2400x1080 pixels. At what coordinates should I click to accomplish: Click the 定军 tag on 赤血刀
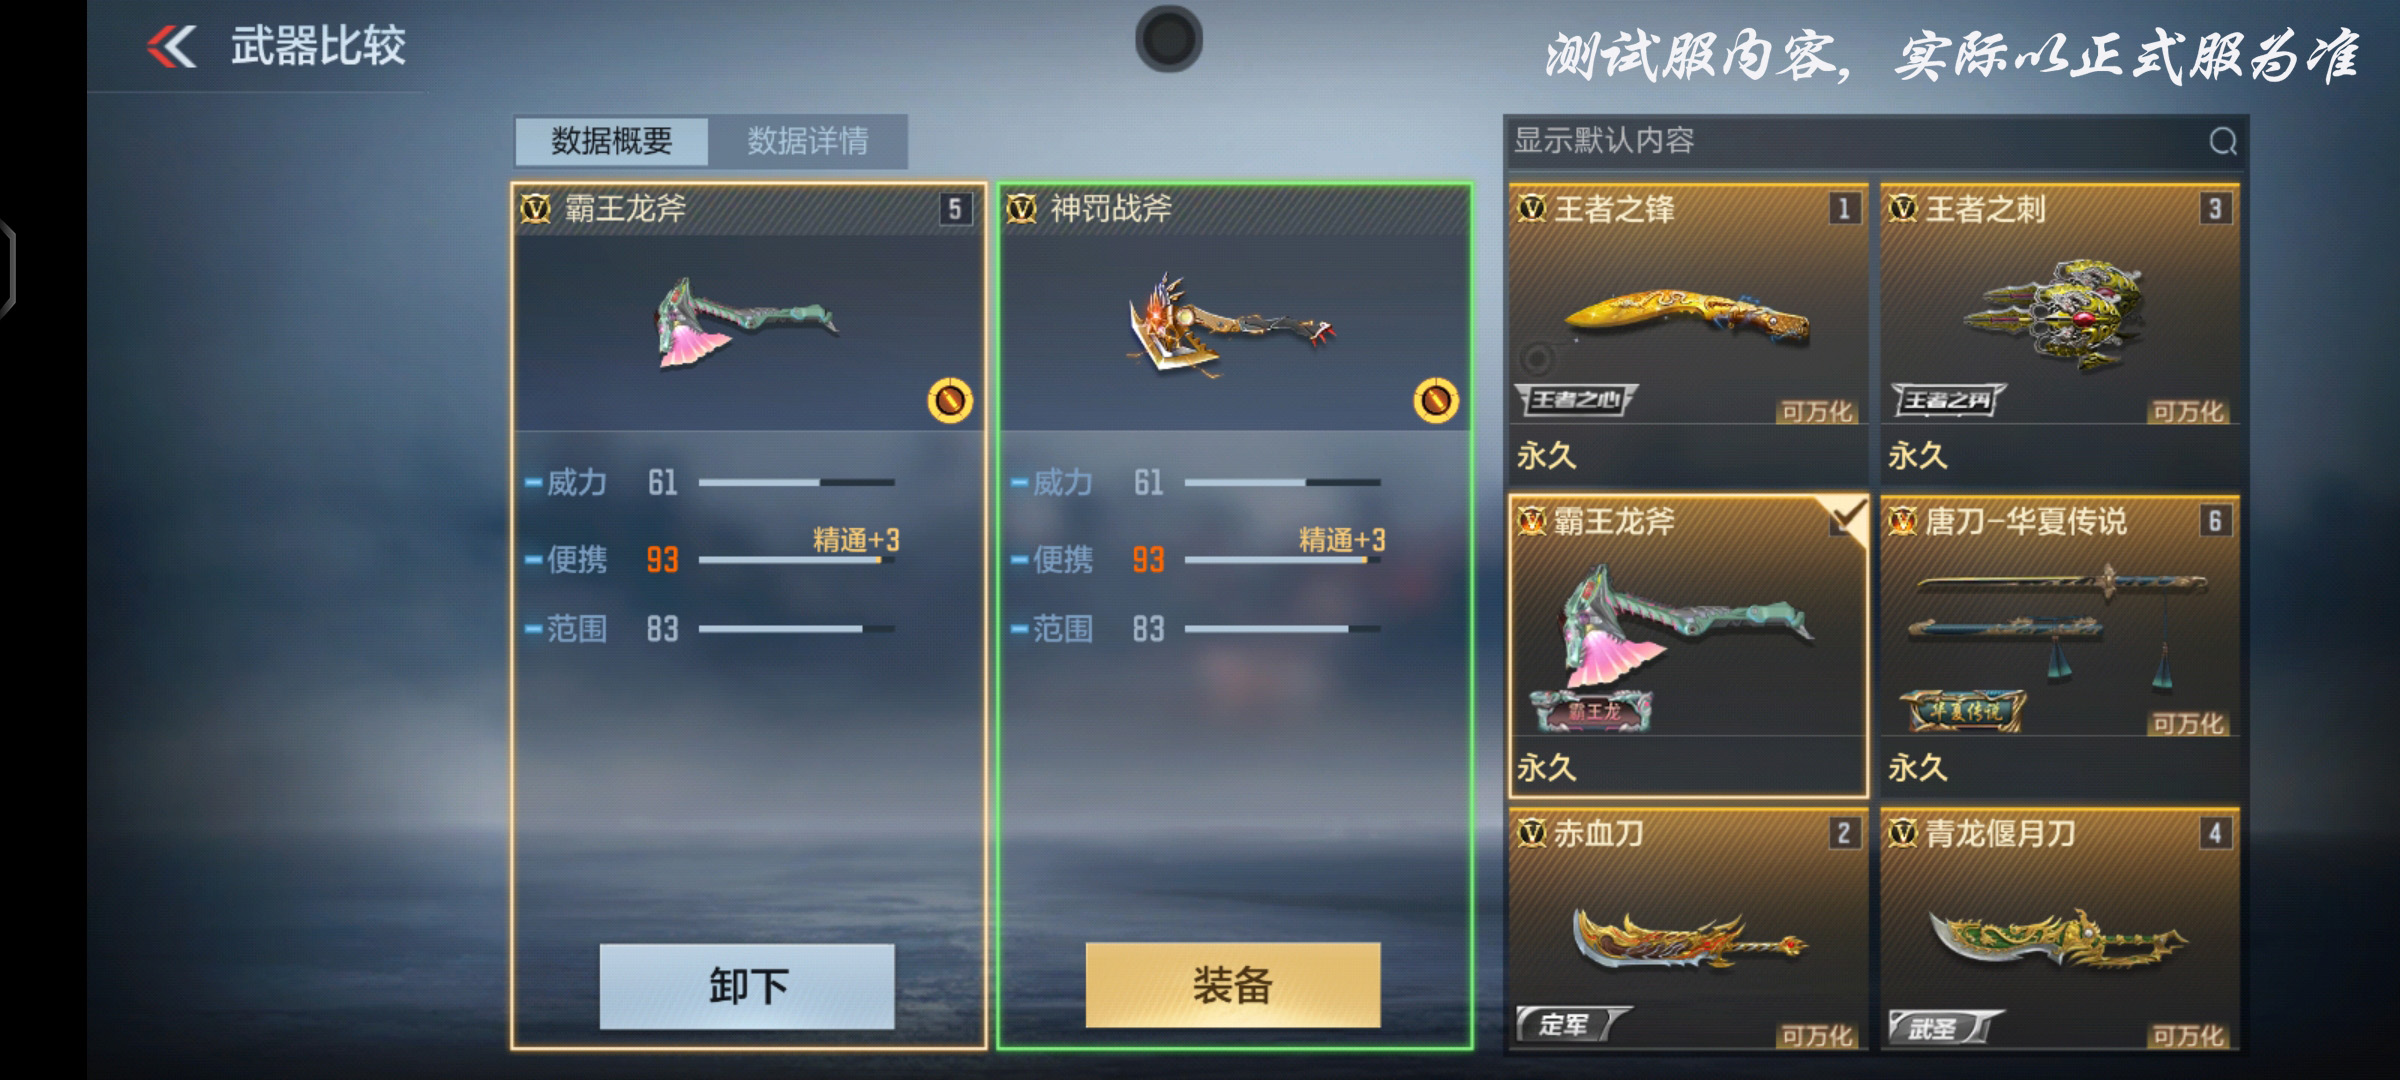coord(1574,1024)
